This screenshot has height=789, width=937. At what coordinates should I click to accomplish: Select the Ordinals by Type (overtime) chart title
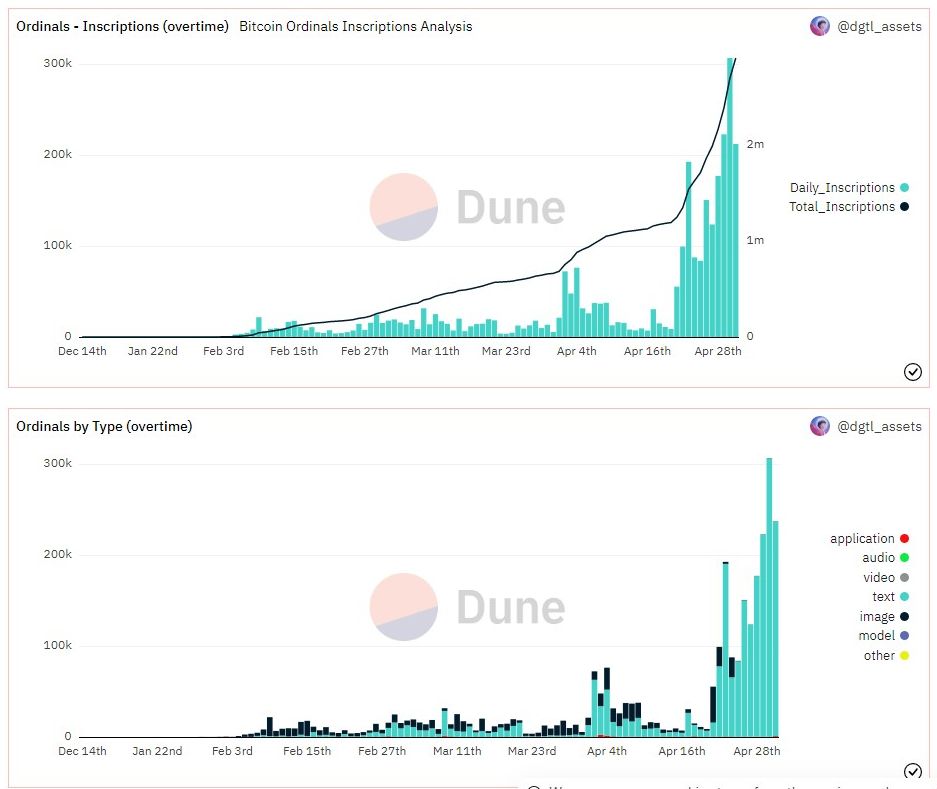click(x=103, y=426)
